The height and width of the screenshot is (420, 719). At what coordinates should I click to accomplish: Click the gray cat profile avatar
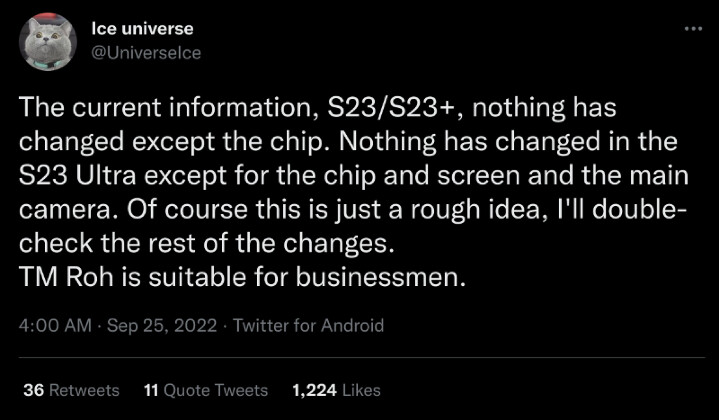point(48,42)
